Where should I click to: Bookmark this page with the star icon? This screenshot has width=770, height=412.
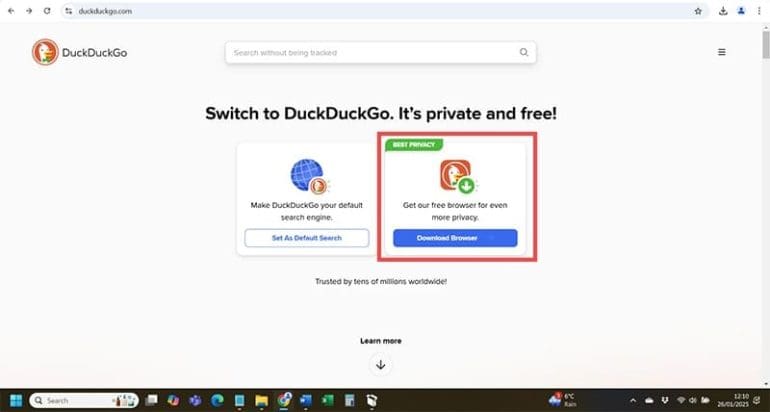click(x=698, y=10)
